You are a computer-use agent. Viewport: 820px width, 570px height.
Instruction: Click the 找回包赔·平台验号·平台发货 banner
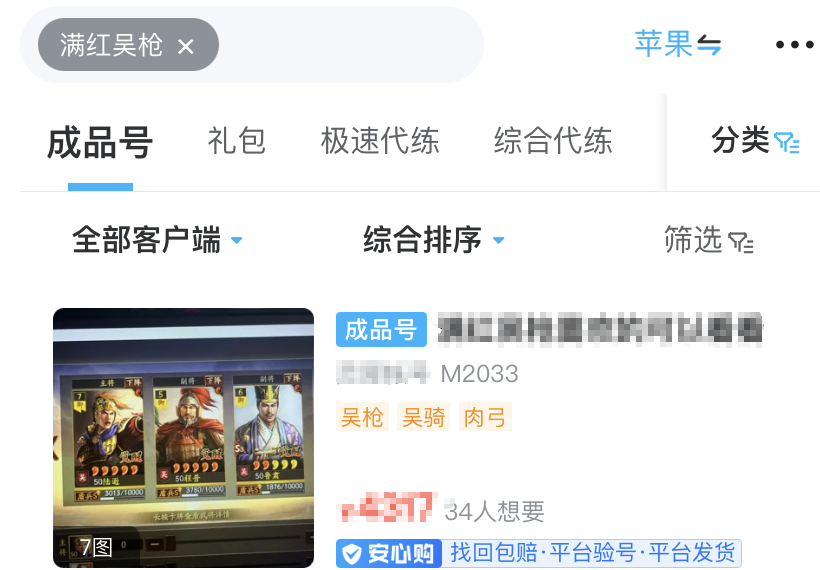[x=592, y=553]
